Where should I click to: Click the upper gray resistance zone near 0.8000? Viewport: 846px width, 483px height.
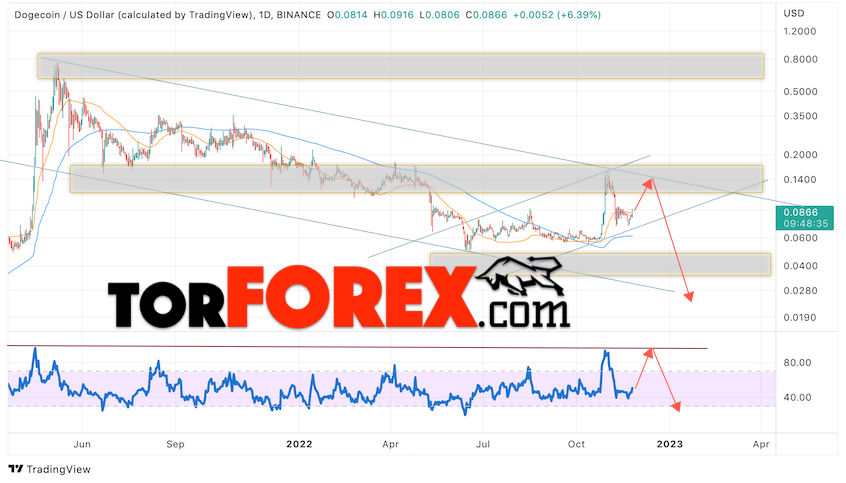tap(400, 66)
